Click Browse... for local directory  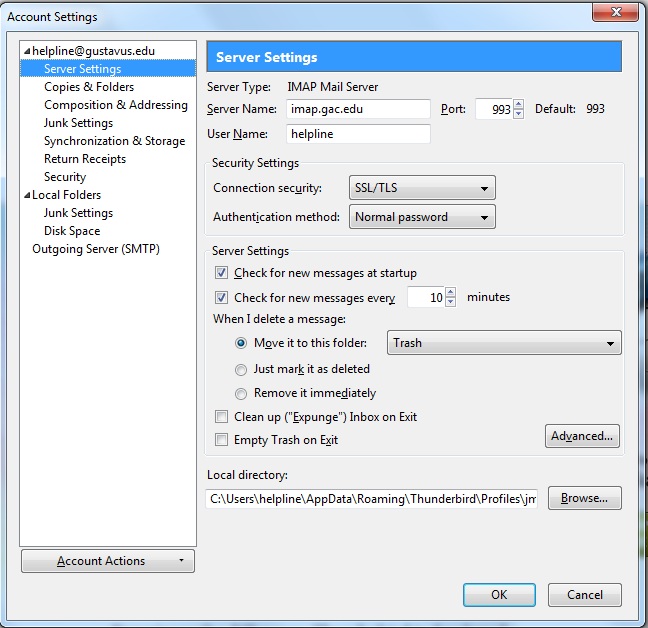point(584,498)
